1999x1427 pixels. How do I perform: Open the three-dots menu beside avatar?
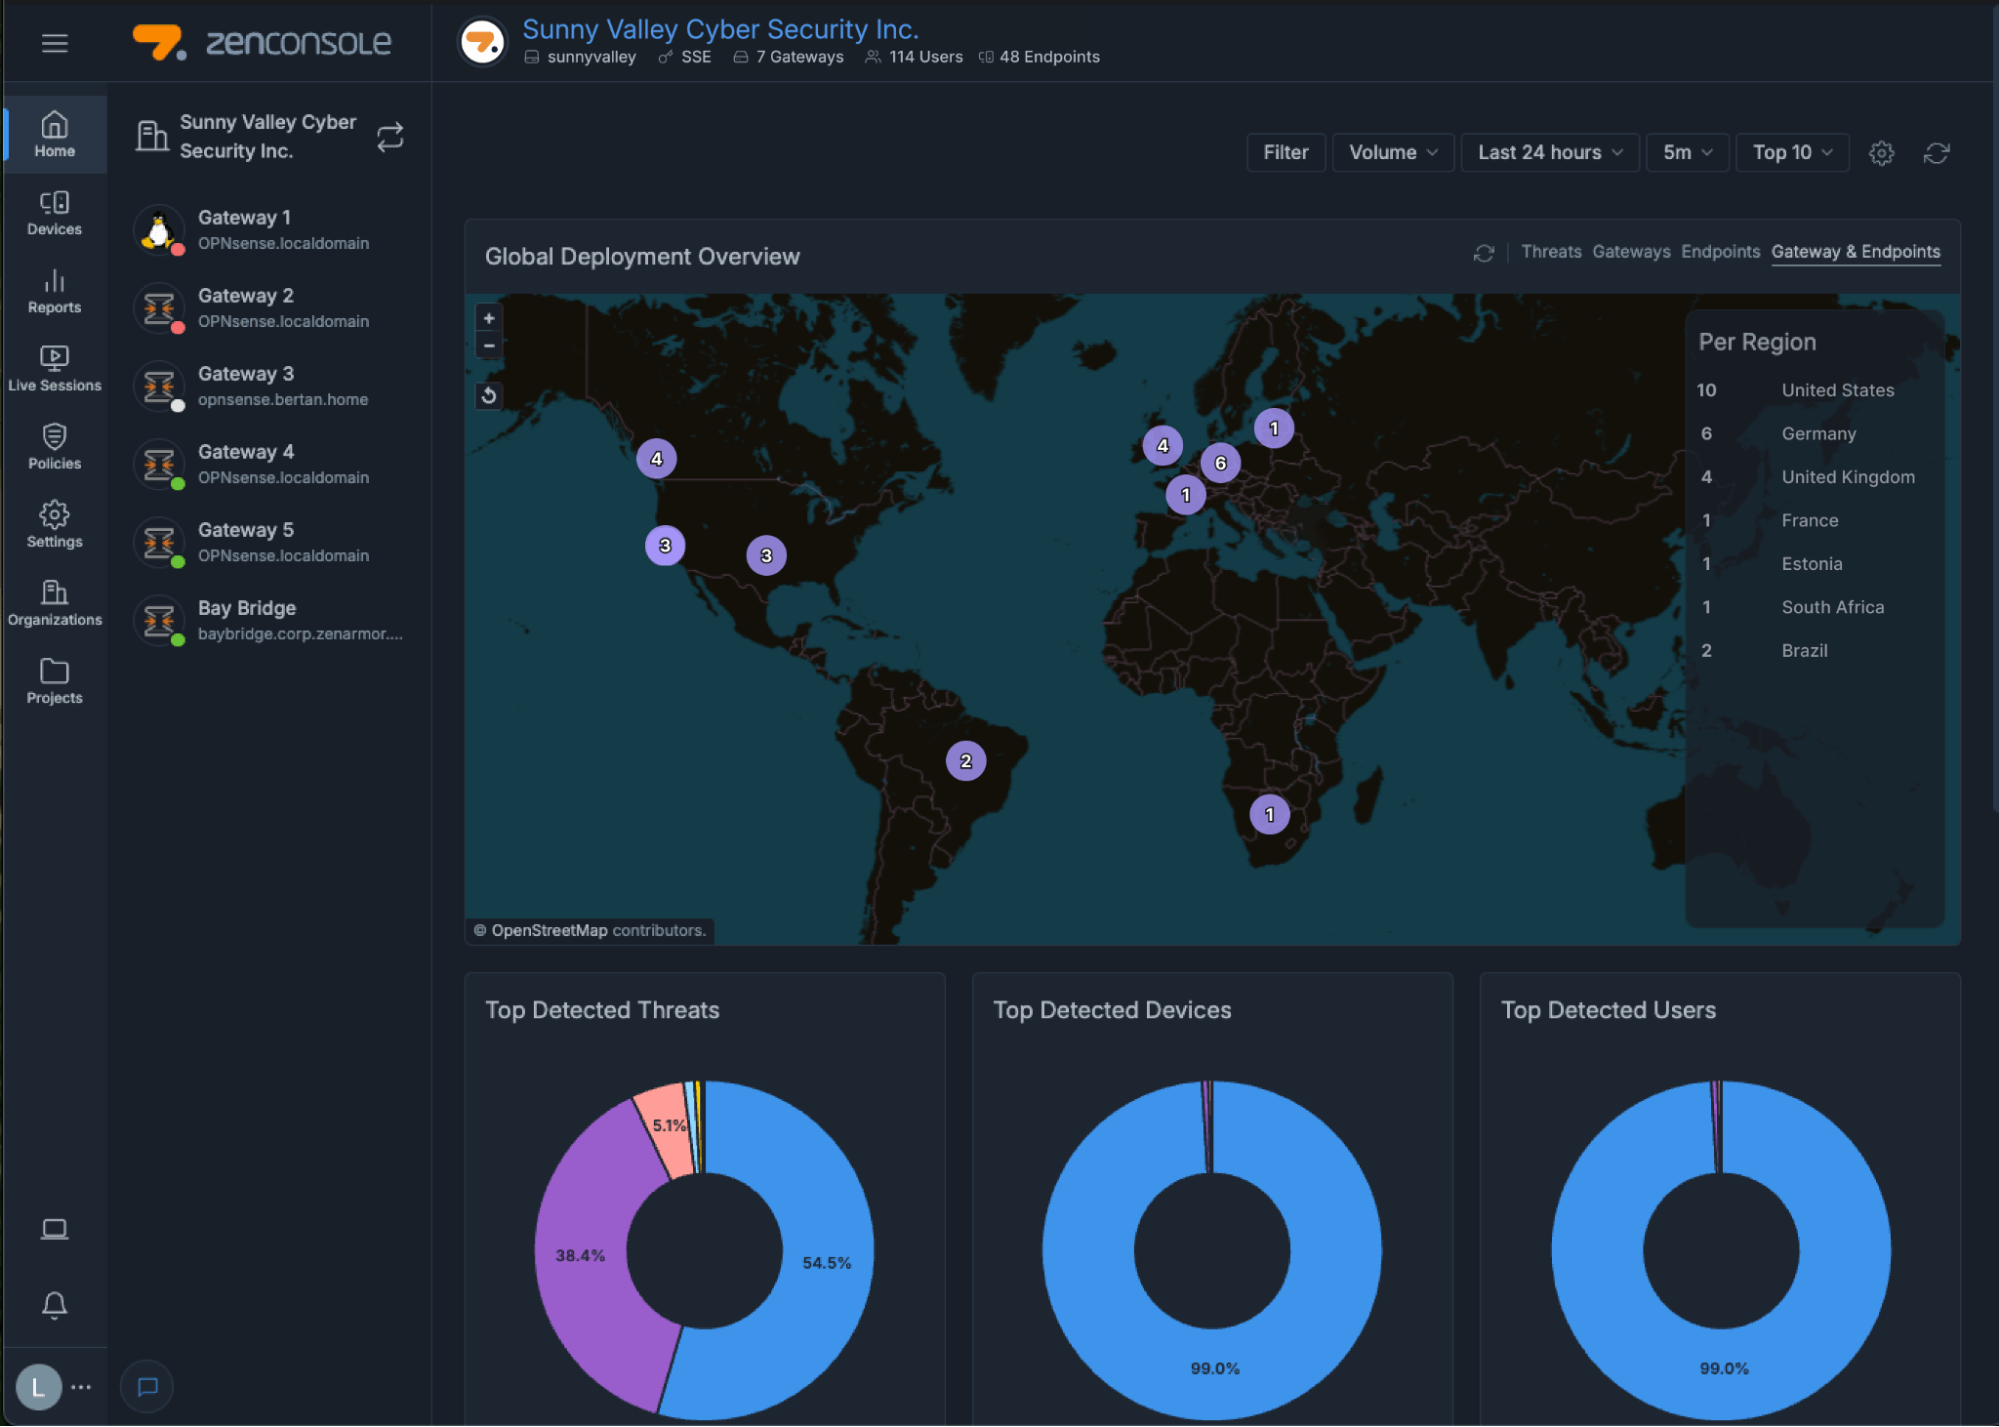coord(82,1387)
